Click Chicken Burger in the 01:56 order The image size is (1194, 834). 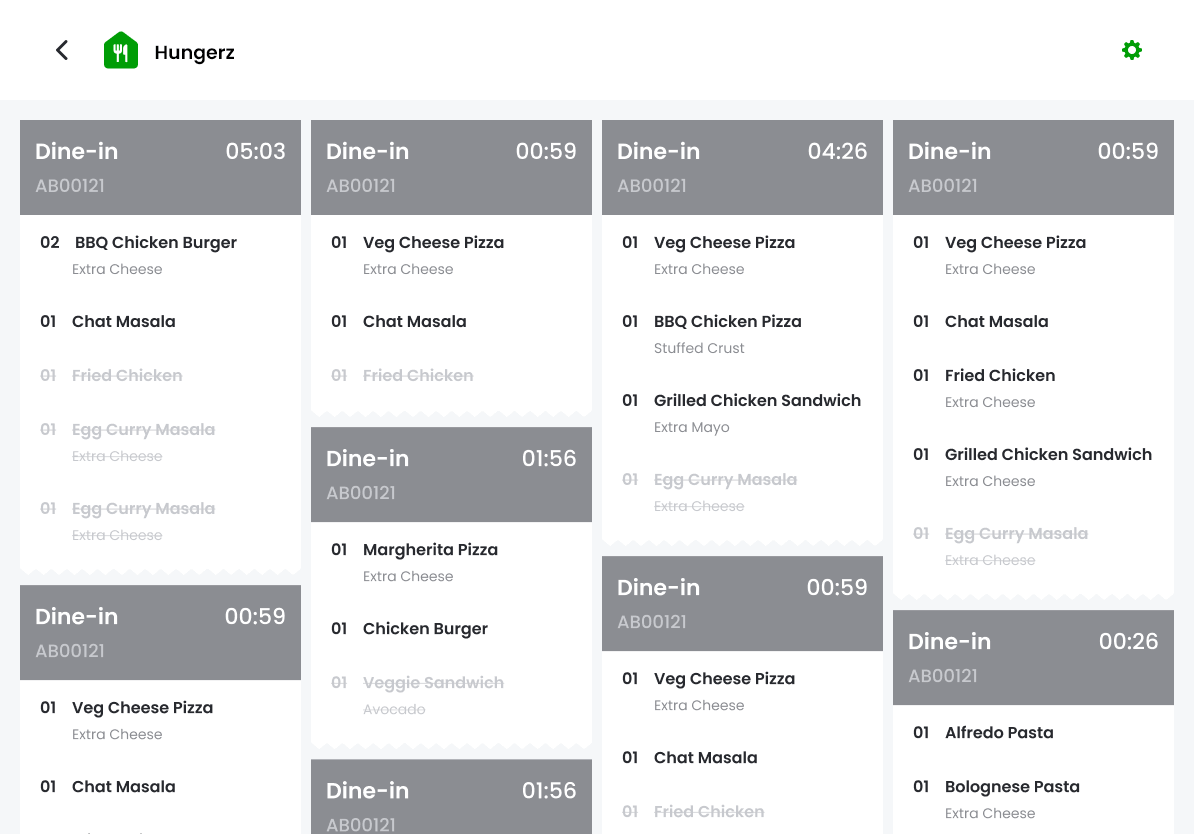[425, 628]
